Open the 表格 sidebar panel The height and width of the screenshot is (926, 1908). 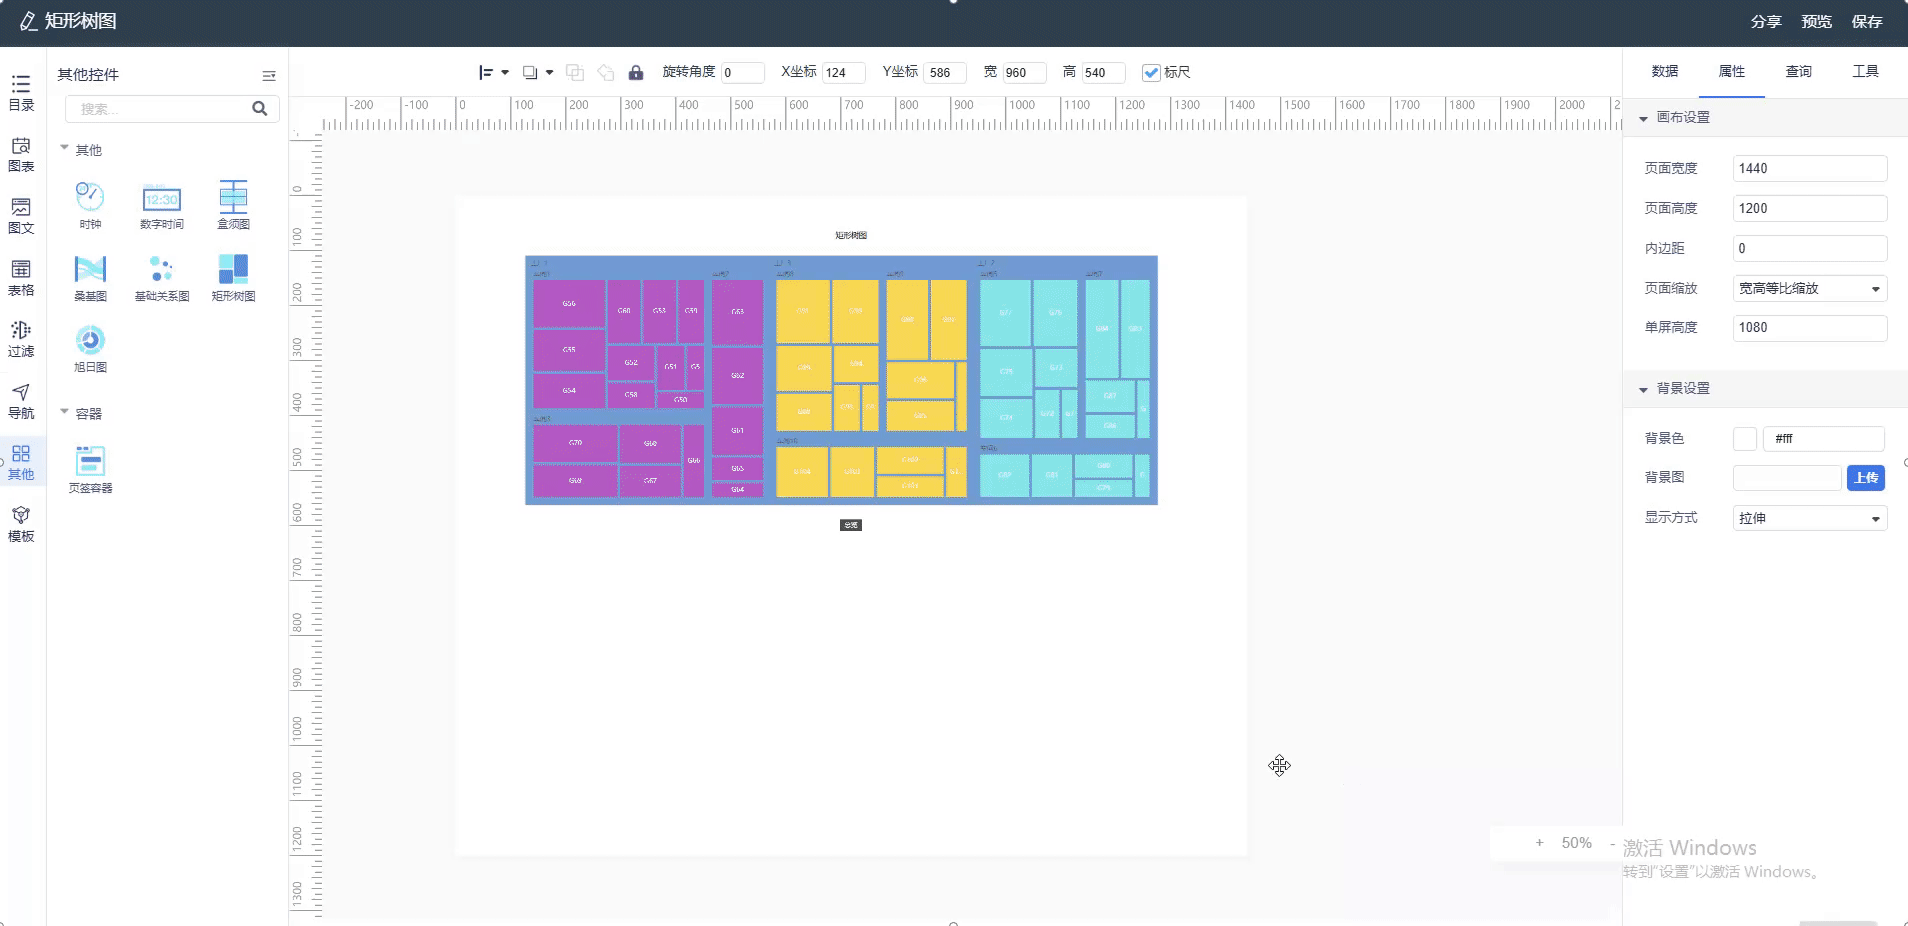(x=21, y=278)
